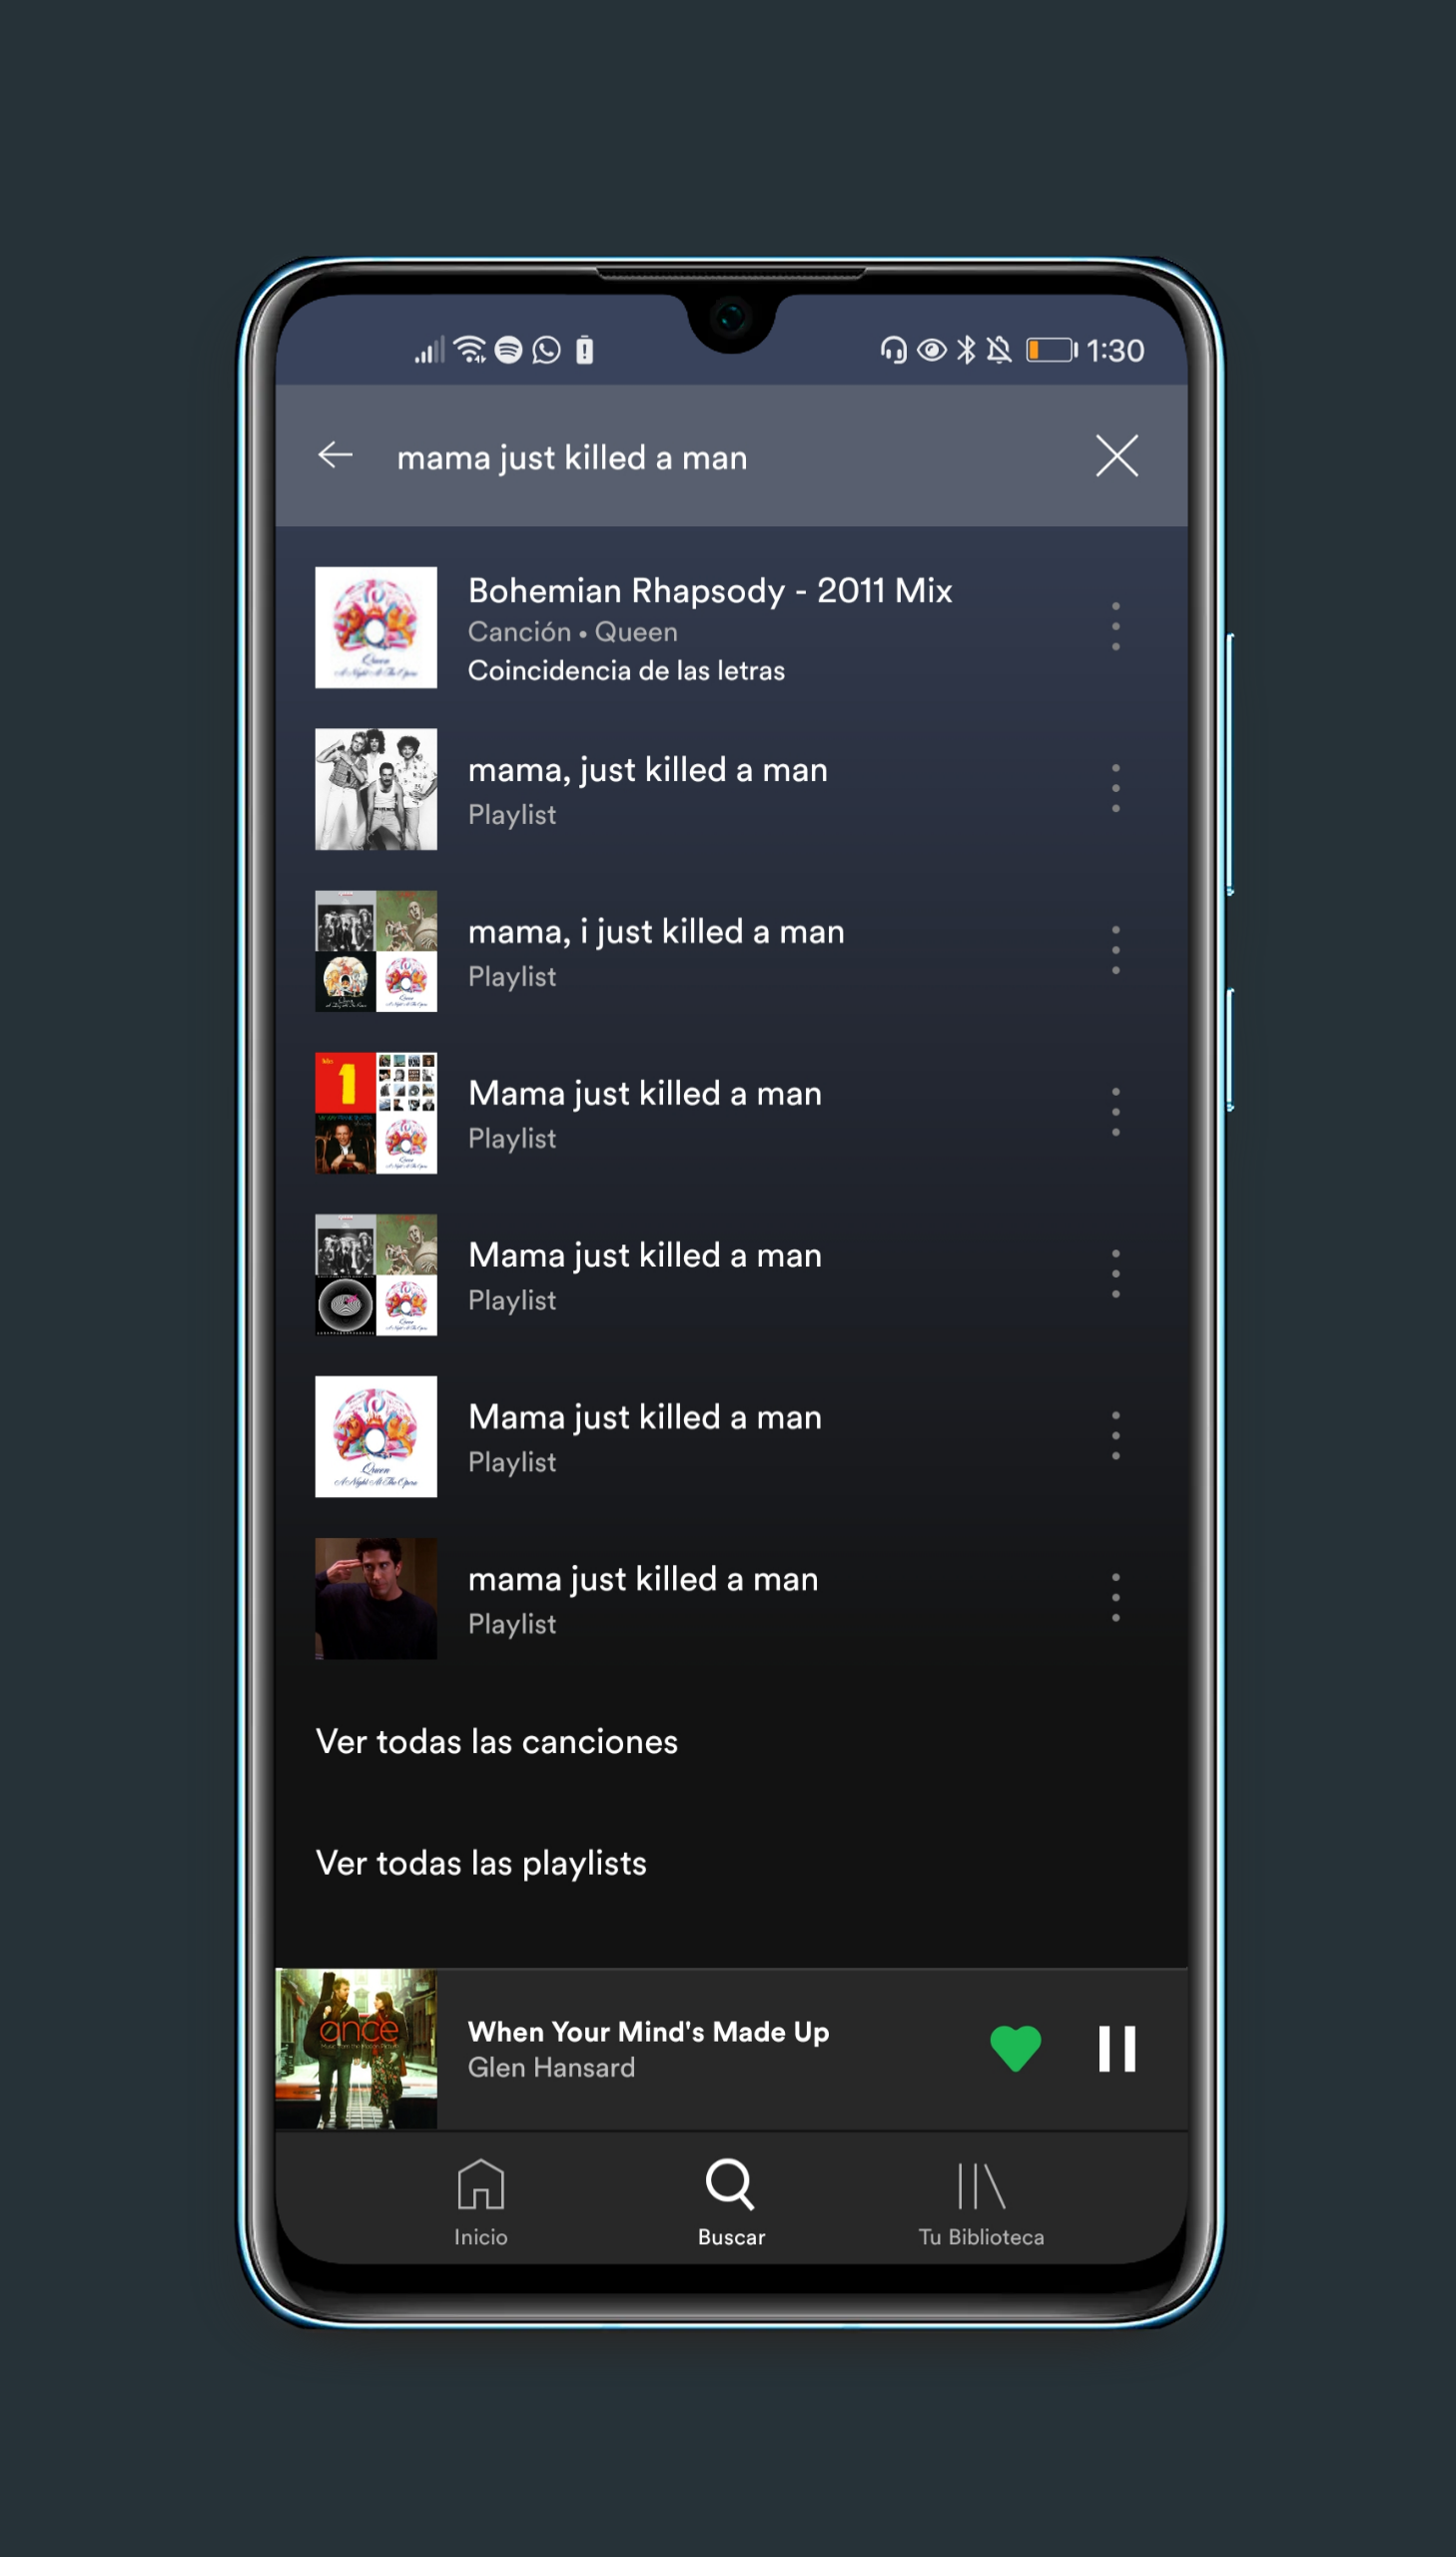Tap the muted bell icon in status bar
The image size is (1456, 2557).
998,350
